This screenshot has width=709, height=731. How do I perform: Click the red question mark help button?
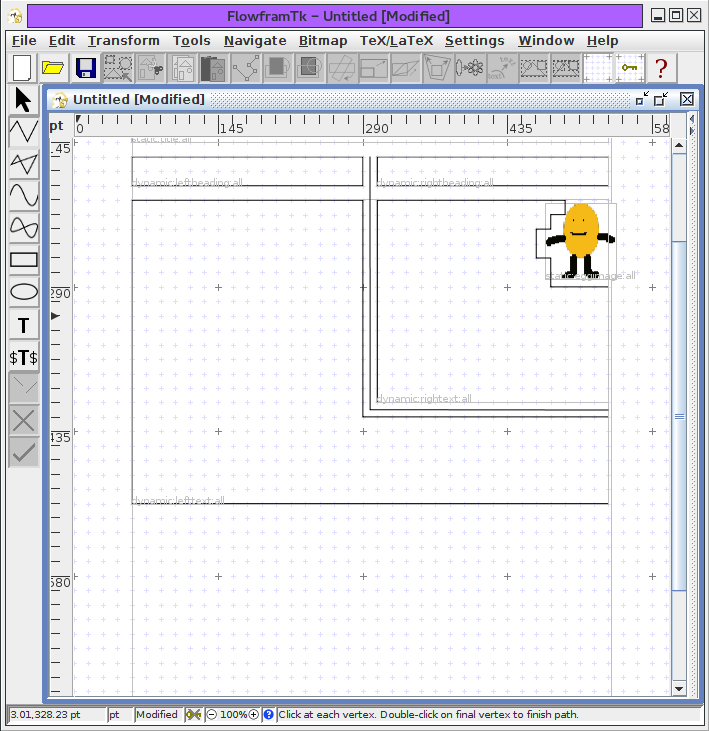[660, 68]
